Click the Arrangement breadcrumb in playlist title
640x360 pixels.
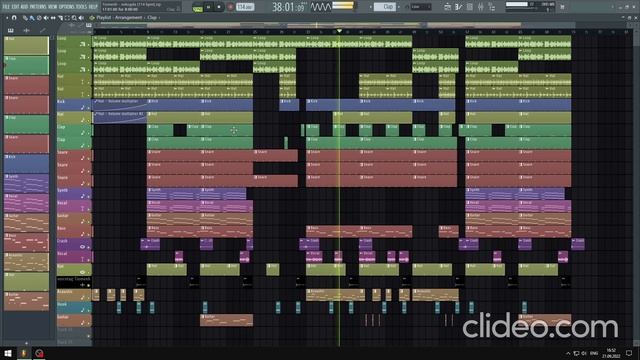[x=129, y=18]
